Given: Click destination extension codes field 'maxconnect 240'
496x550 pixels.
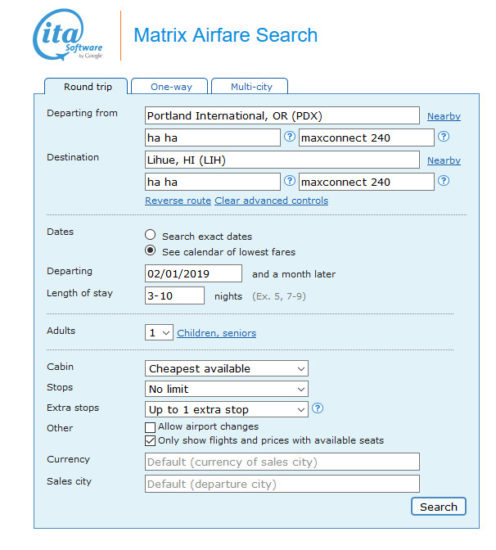Looking at the screenshot, I should (367, 182).
